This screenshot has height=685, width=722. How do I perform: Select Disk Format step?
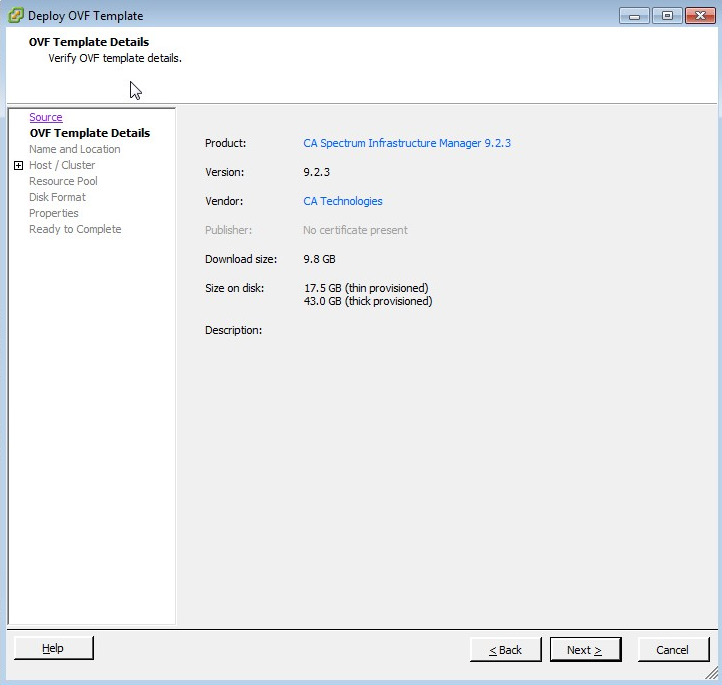click(x=57, y=197)
